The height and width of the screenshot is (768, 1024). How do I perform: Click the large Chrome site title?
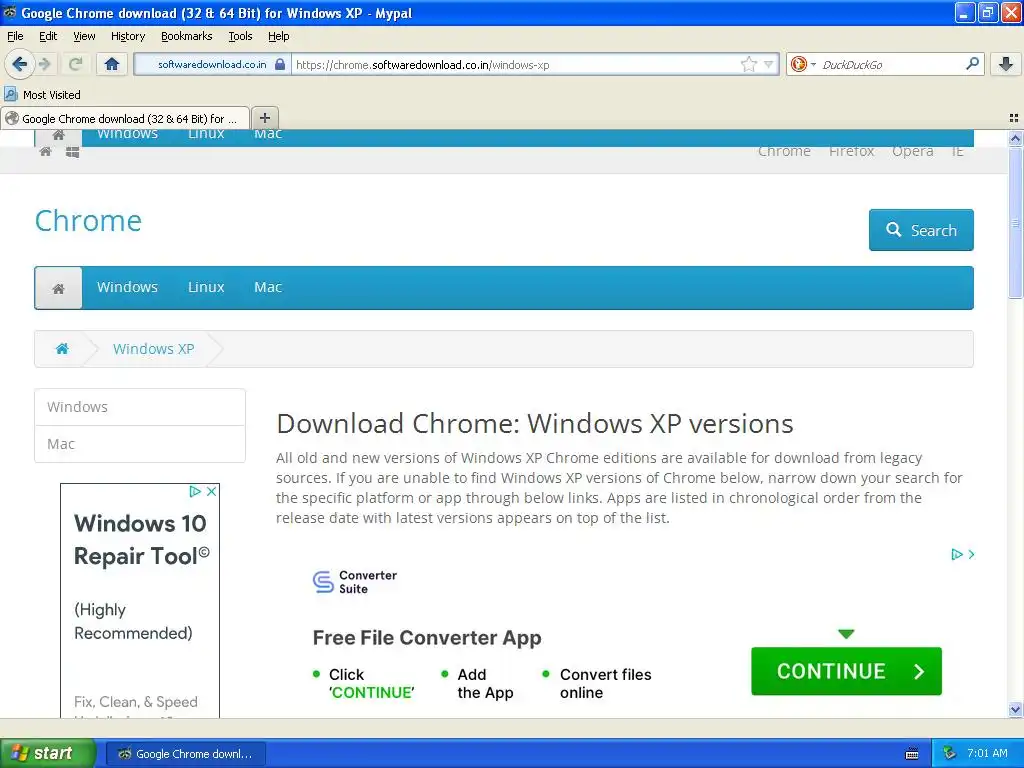[x=88, y=221]
